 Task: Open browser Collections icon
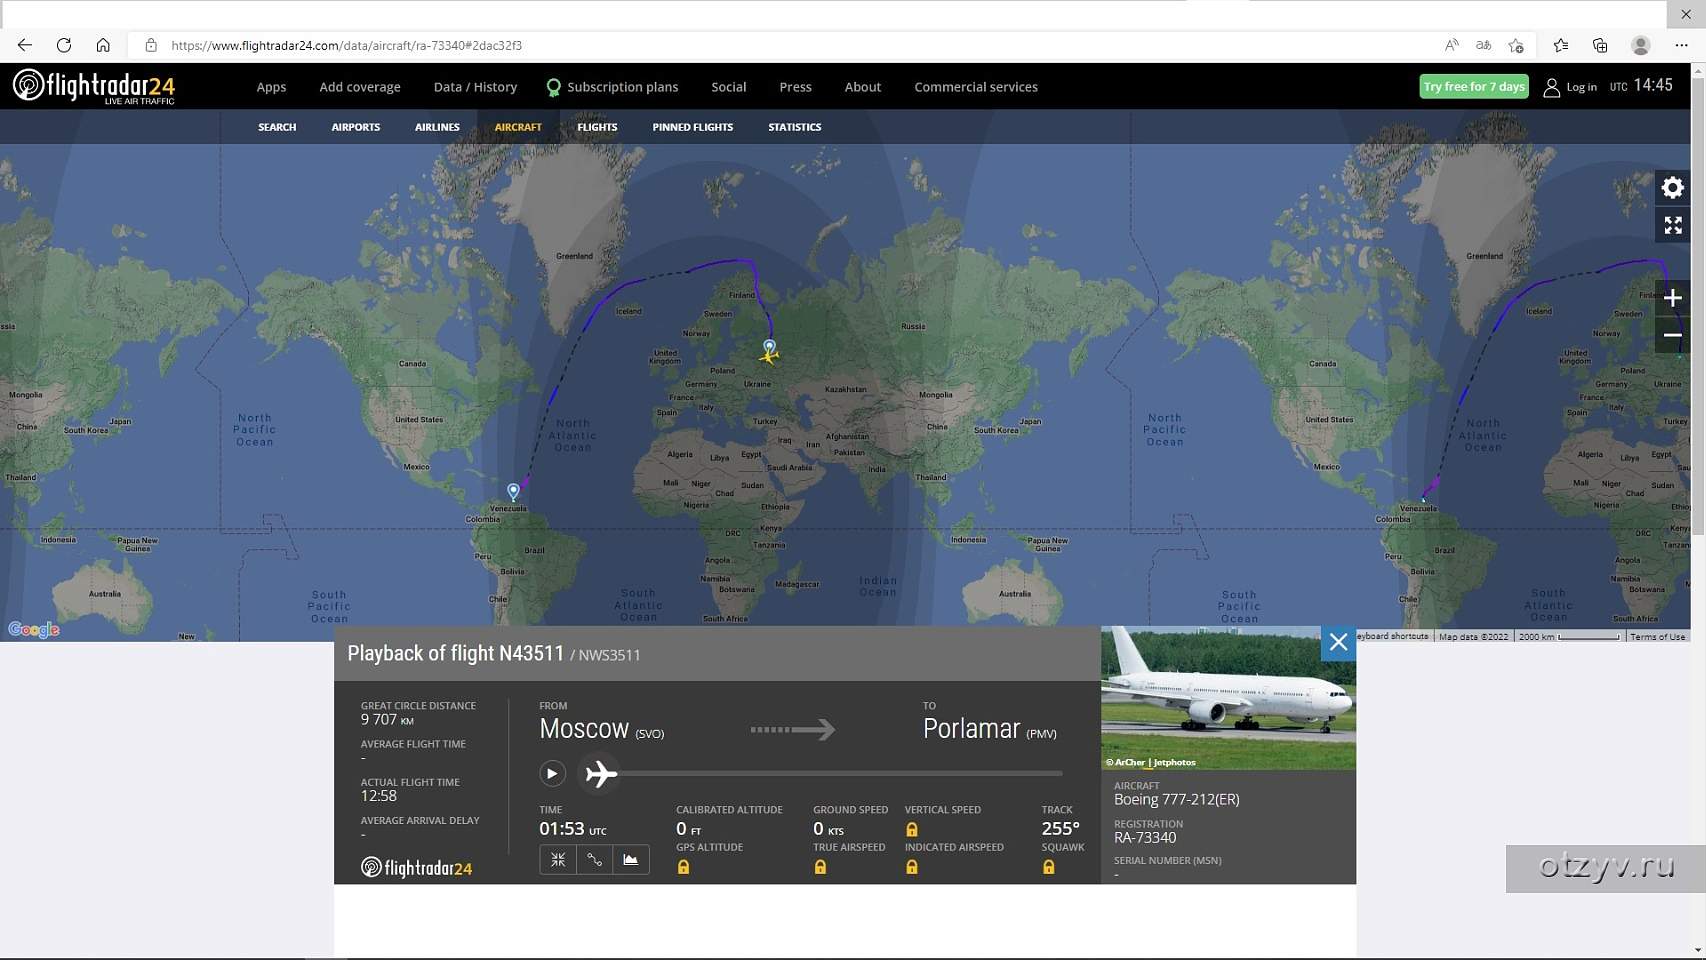(1600, 45)
